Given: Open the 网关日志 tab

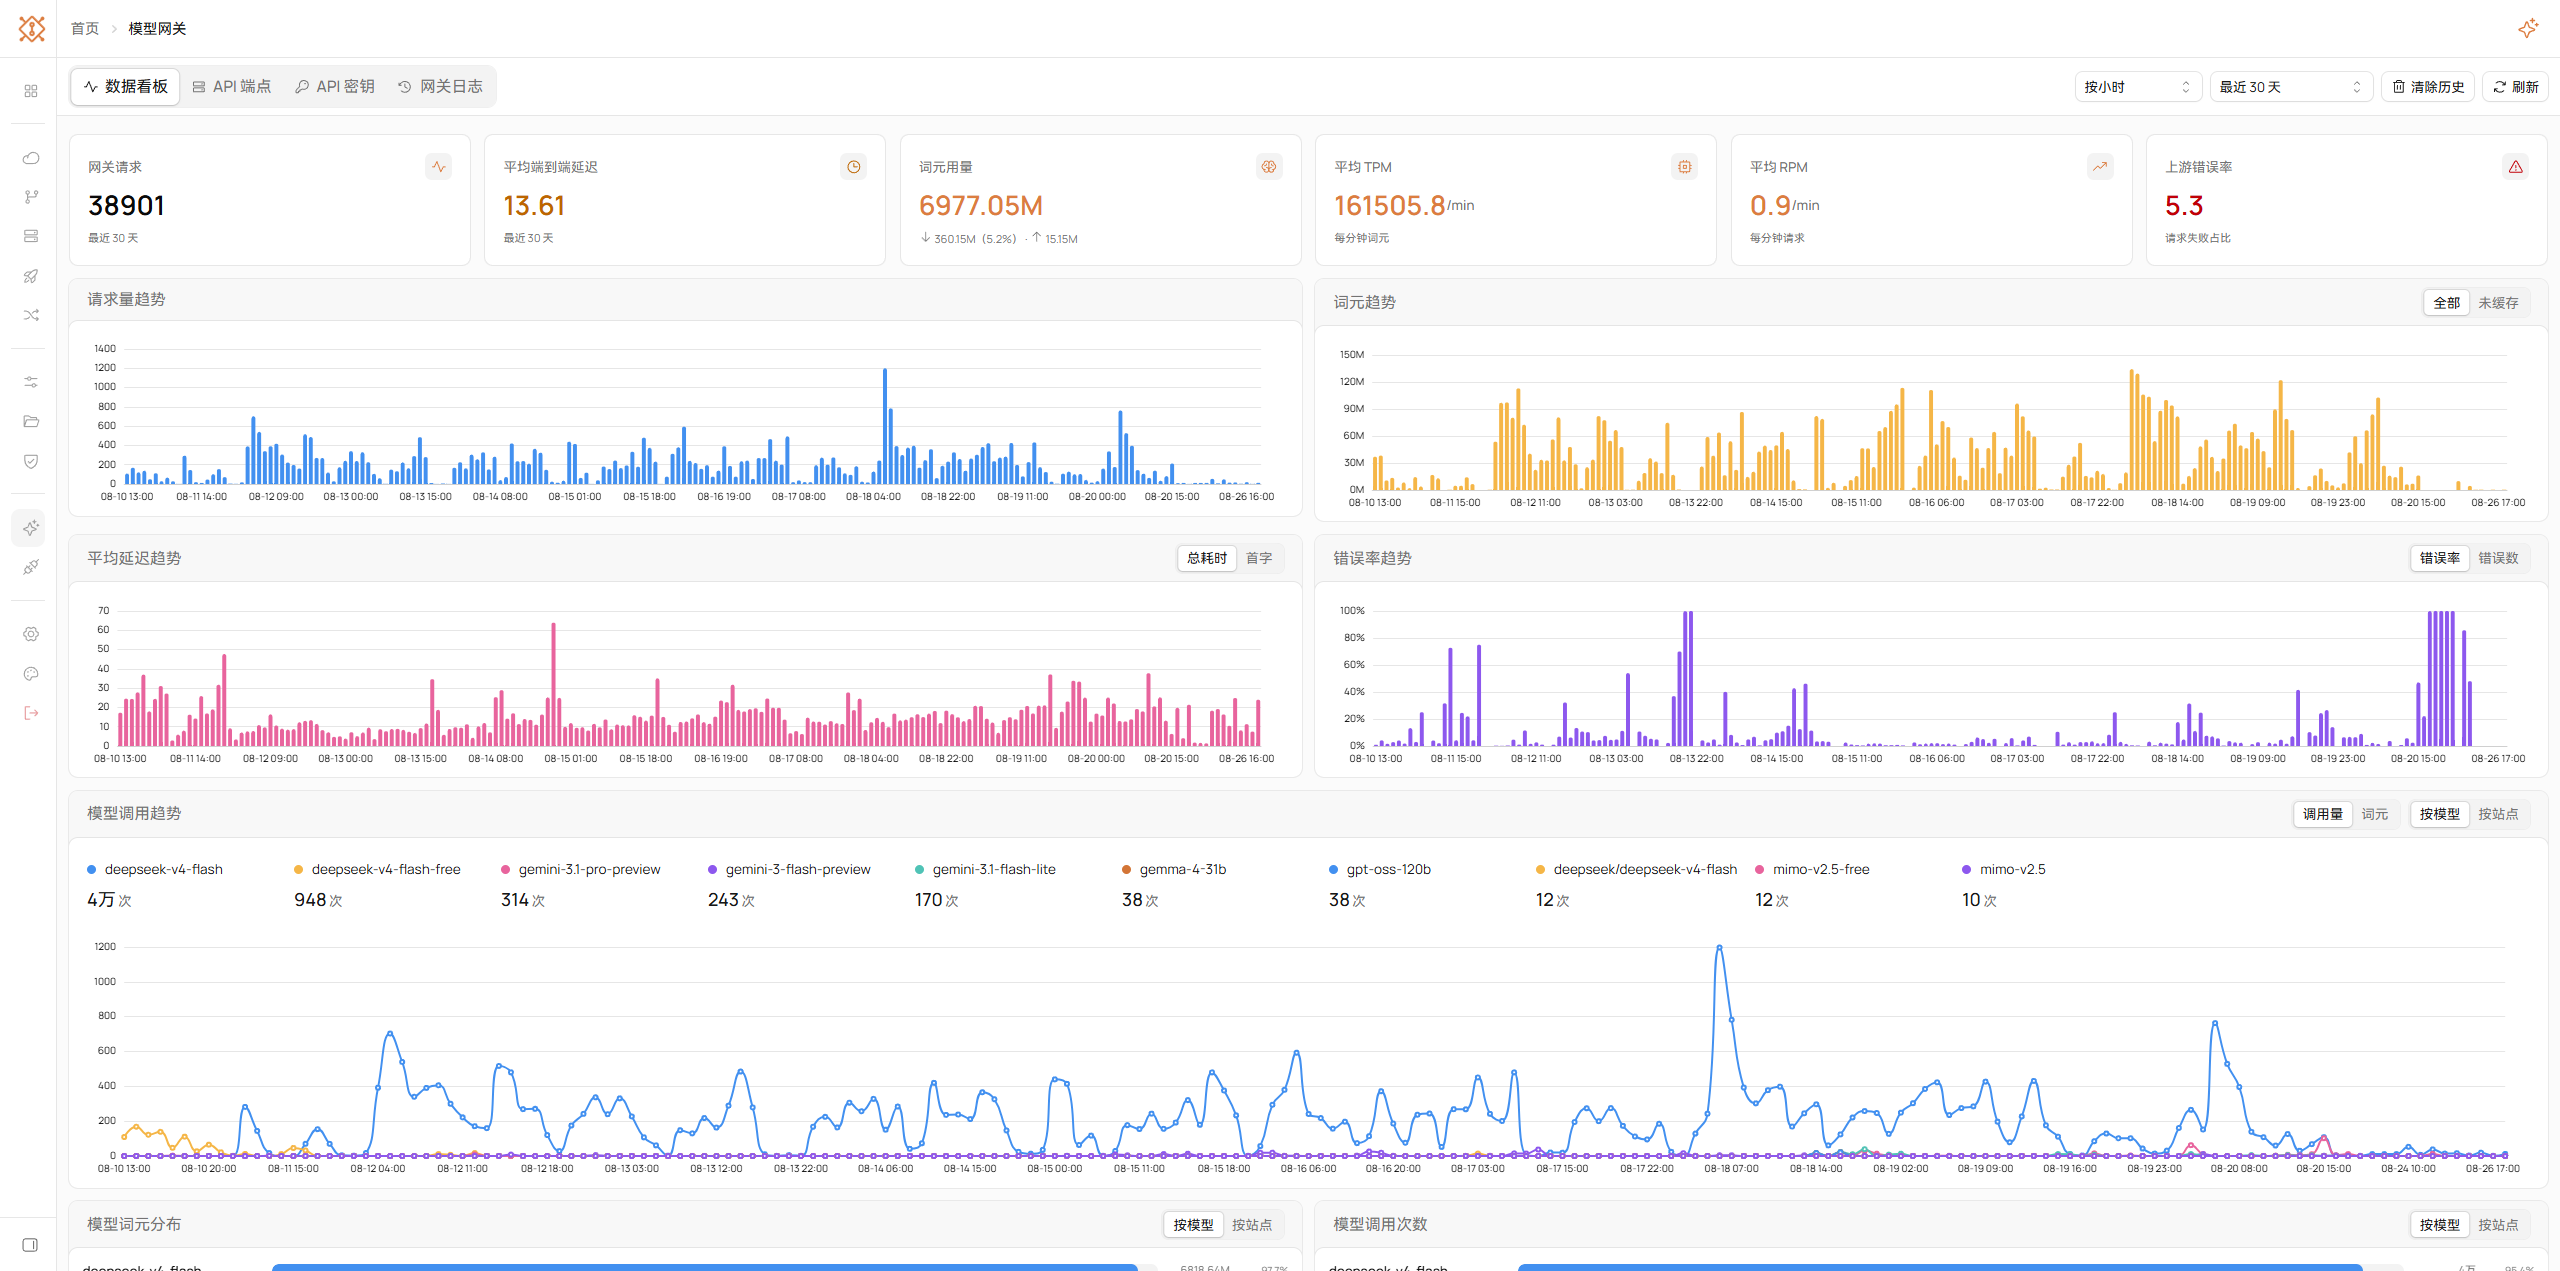Looking at the screenshot, I should click(440, 87).
